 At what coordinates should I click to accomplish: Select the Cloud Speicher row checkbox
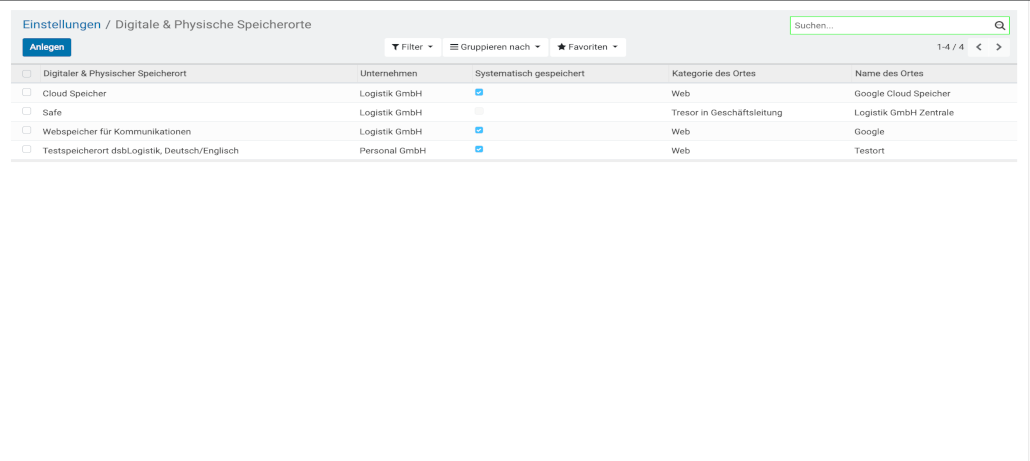27,92
